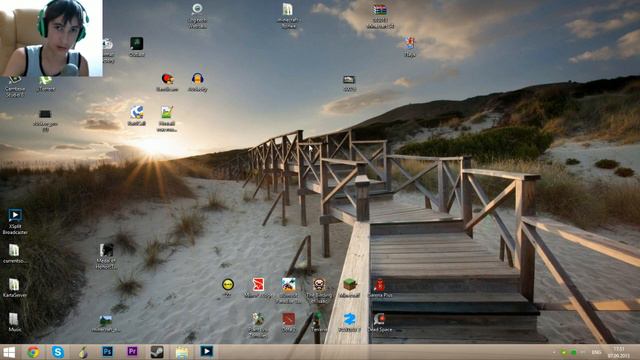Open Steam from the taskbar
Viewport: 640px width, 360px height.
(x=157, y=352)
